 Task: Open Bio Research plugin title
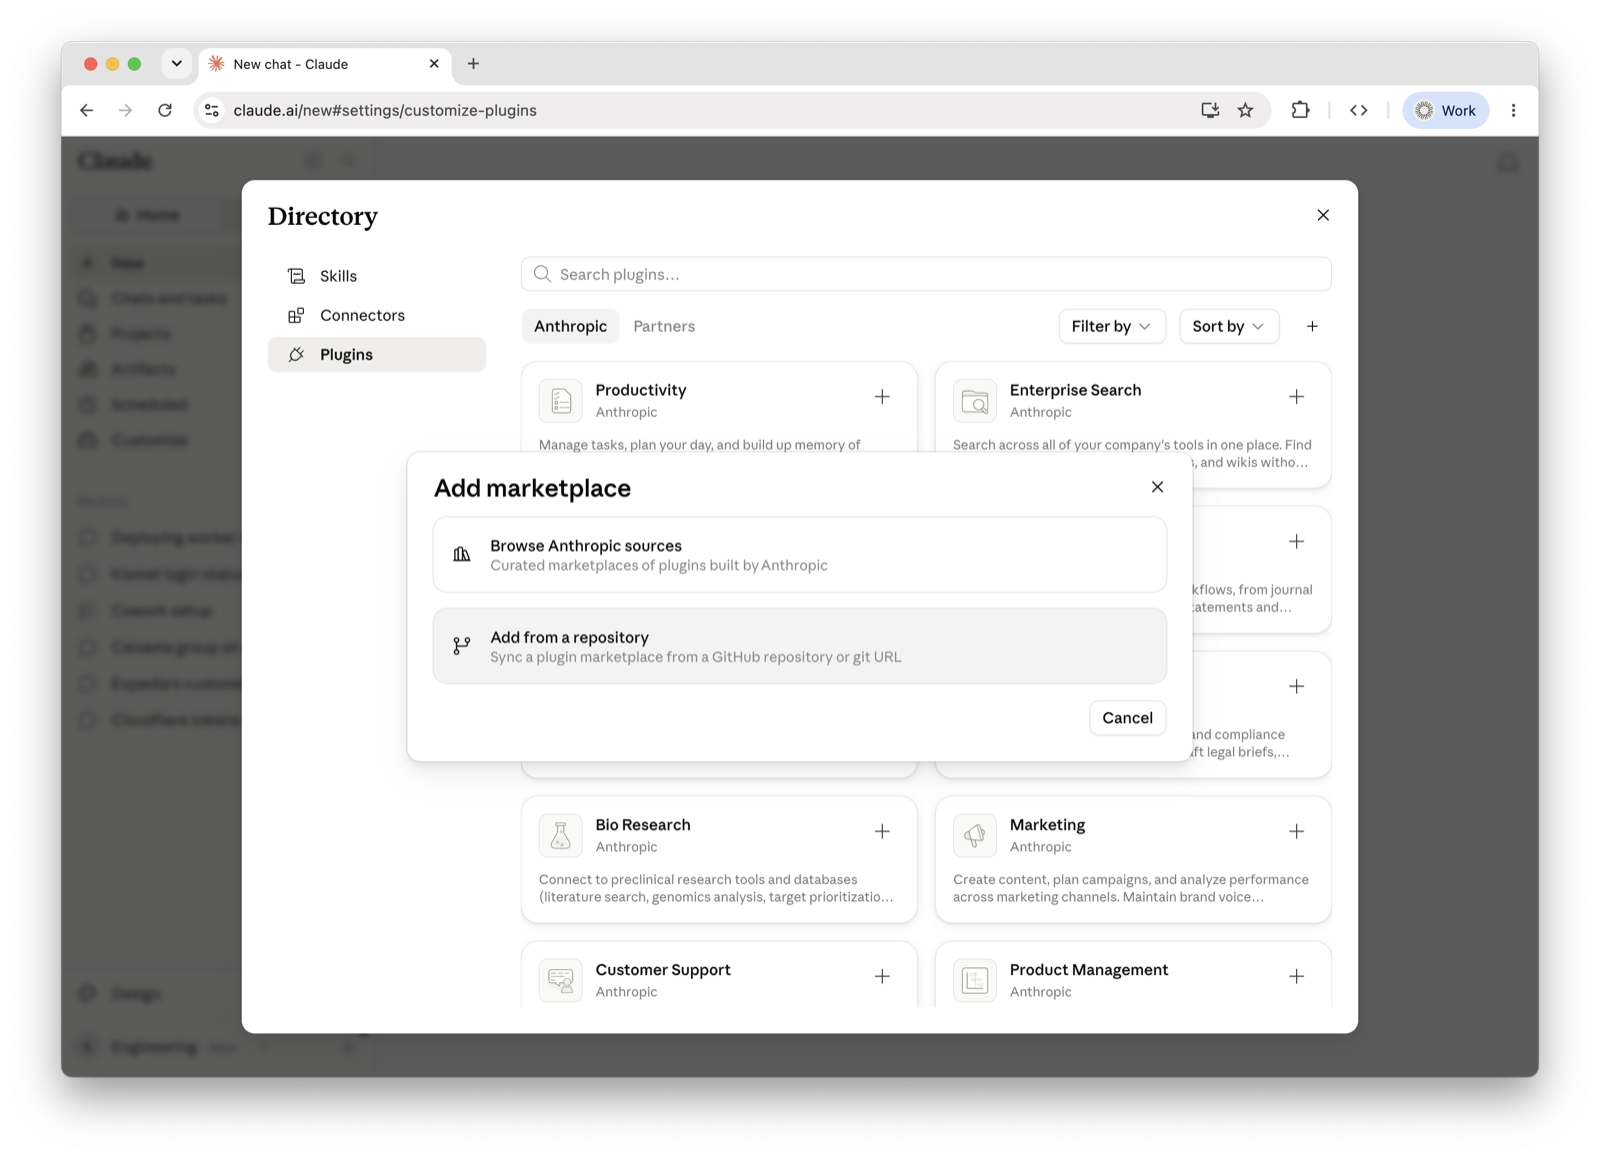point(642,825)
